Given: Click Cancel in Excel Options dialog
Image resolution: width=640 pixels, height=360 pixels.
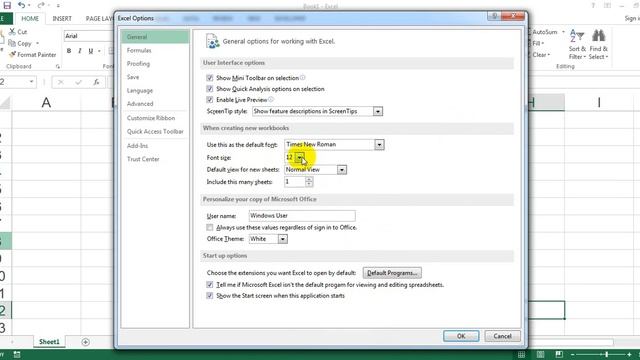Looking at the screenshot, I should pyautogui.click(x=502, y=336).
